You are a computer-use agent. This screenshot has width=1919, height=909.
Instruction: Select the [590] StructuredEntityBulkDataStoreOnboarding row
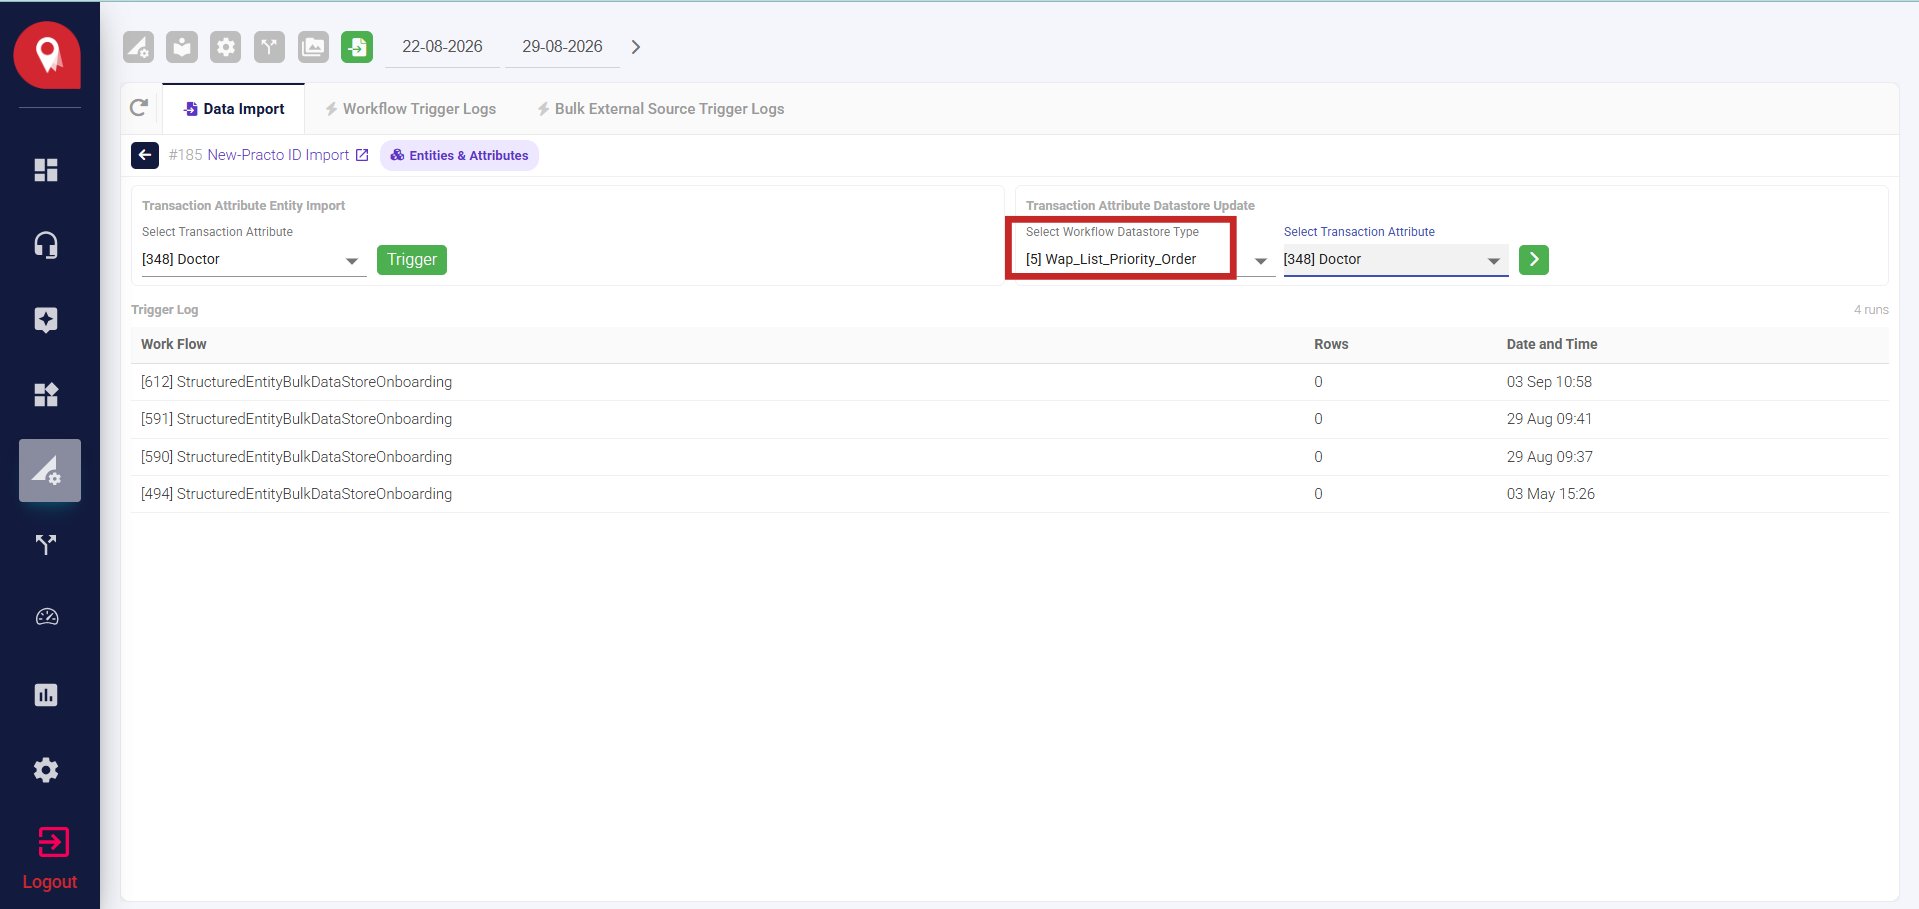tap(1010, 457)
